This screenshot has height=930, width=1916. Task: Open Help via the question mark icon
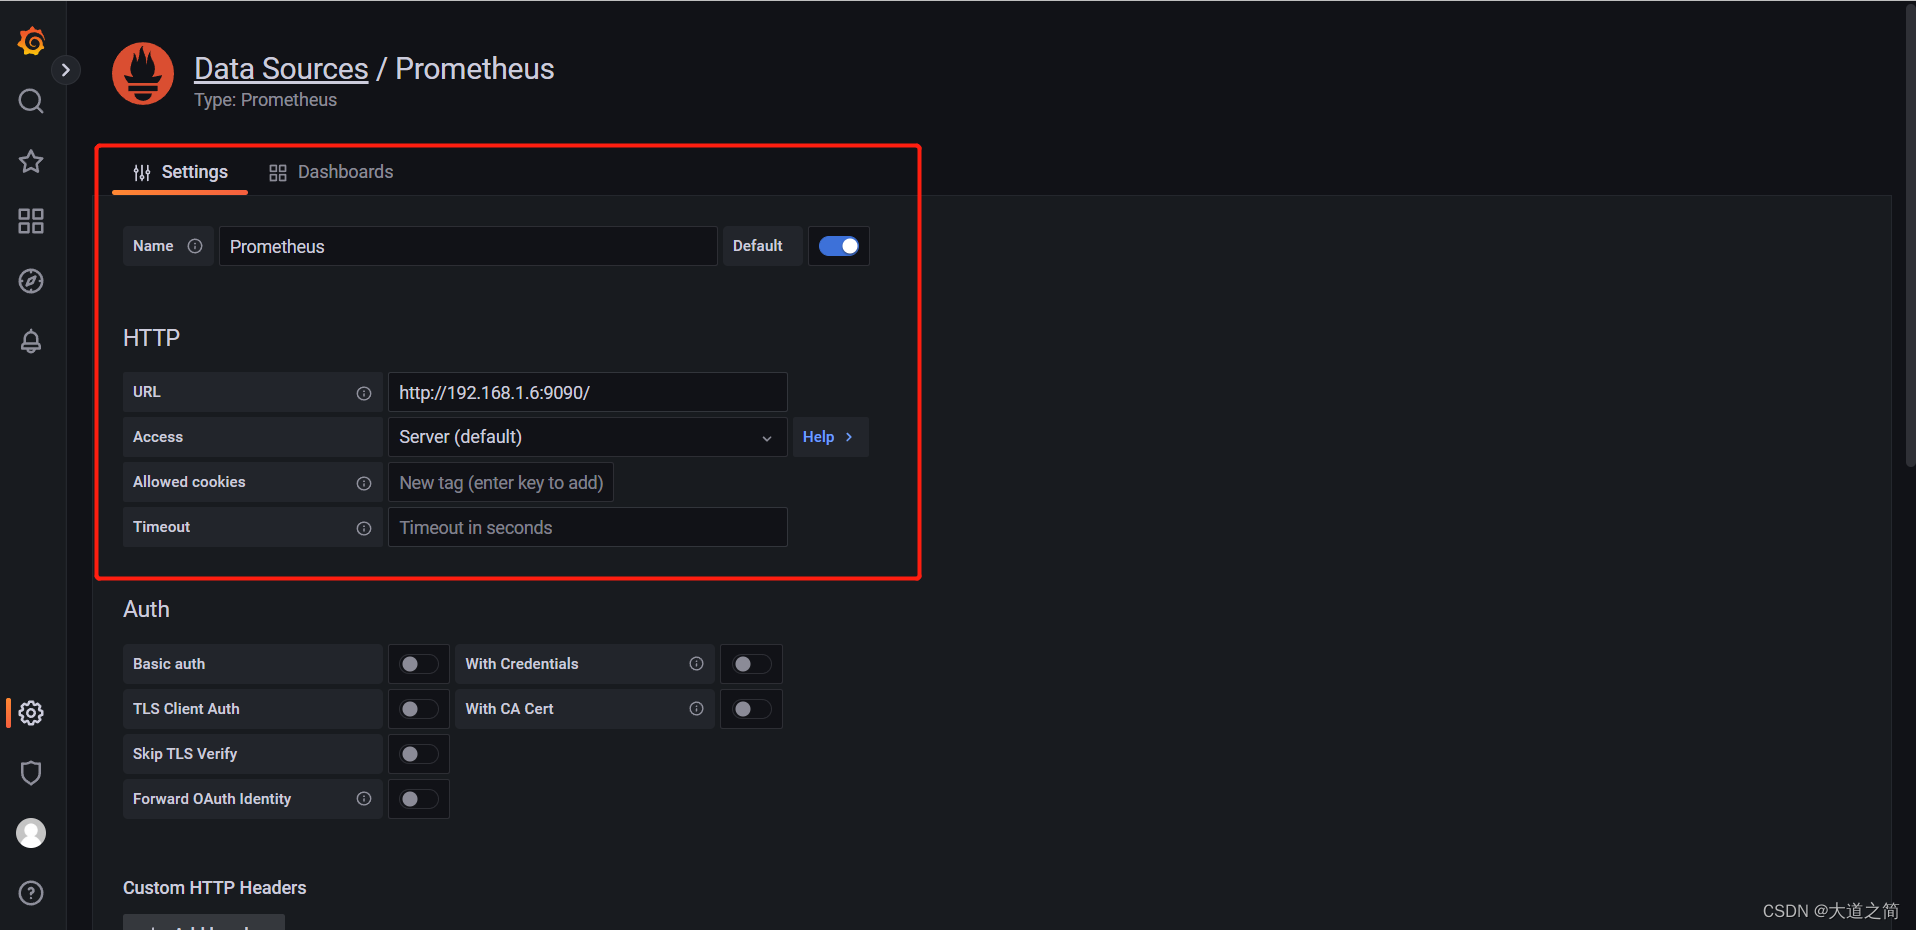pyautogui.click(x=31, y=892)
